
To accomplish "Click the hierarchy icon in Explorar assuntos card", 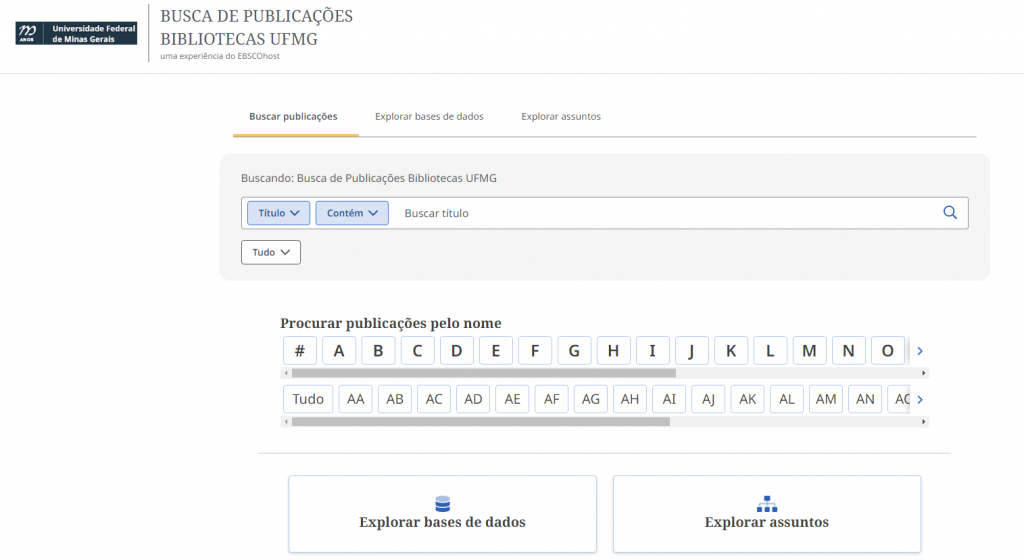I will 767,503.
